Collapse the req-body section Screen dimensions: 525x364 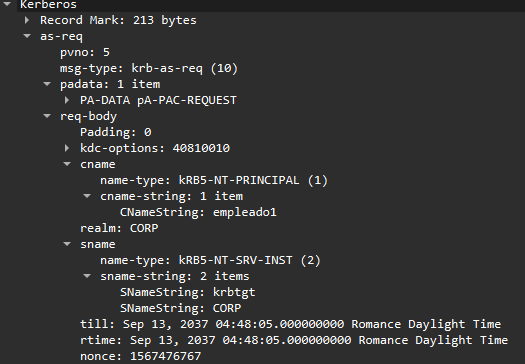47,116
